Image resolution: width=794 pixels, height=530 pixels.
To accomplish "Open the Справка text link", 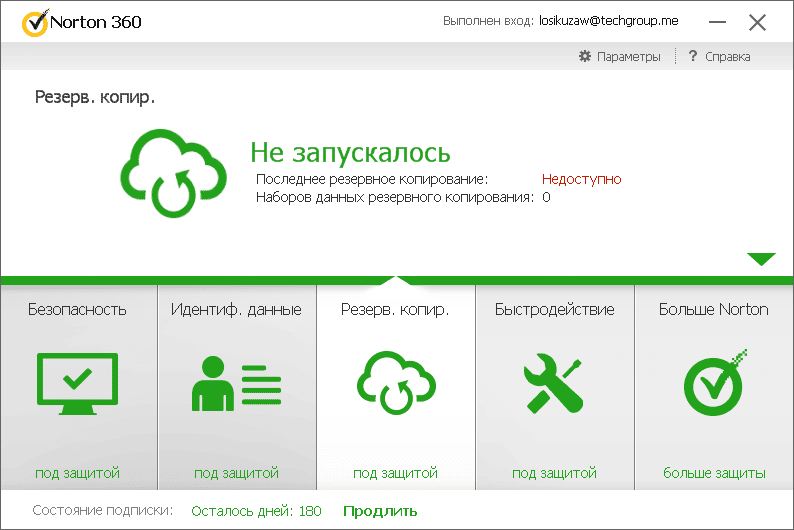I will coord(728,57).
